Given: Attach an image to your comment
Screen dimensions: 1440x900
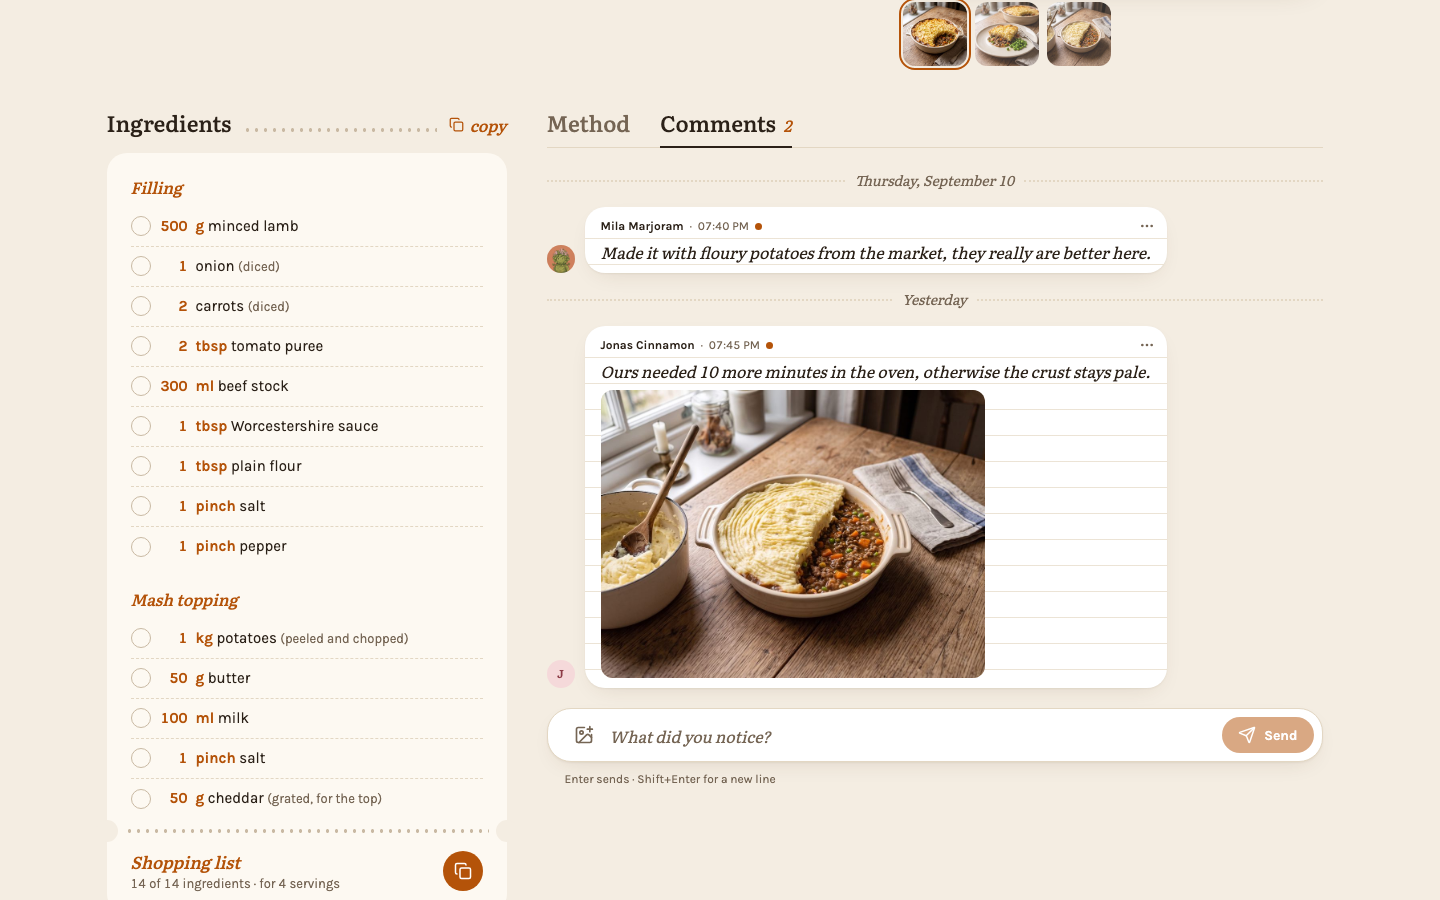Looking at the screenshot, I should 584,736.
